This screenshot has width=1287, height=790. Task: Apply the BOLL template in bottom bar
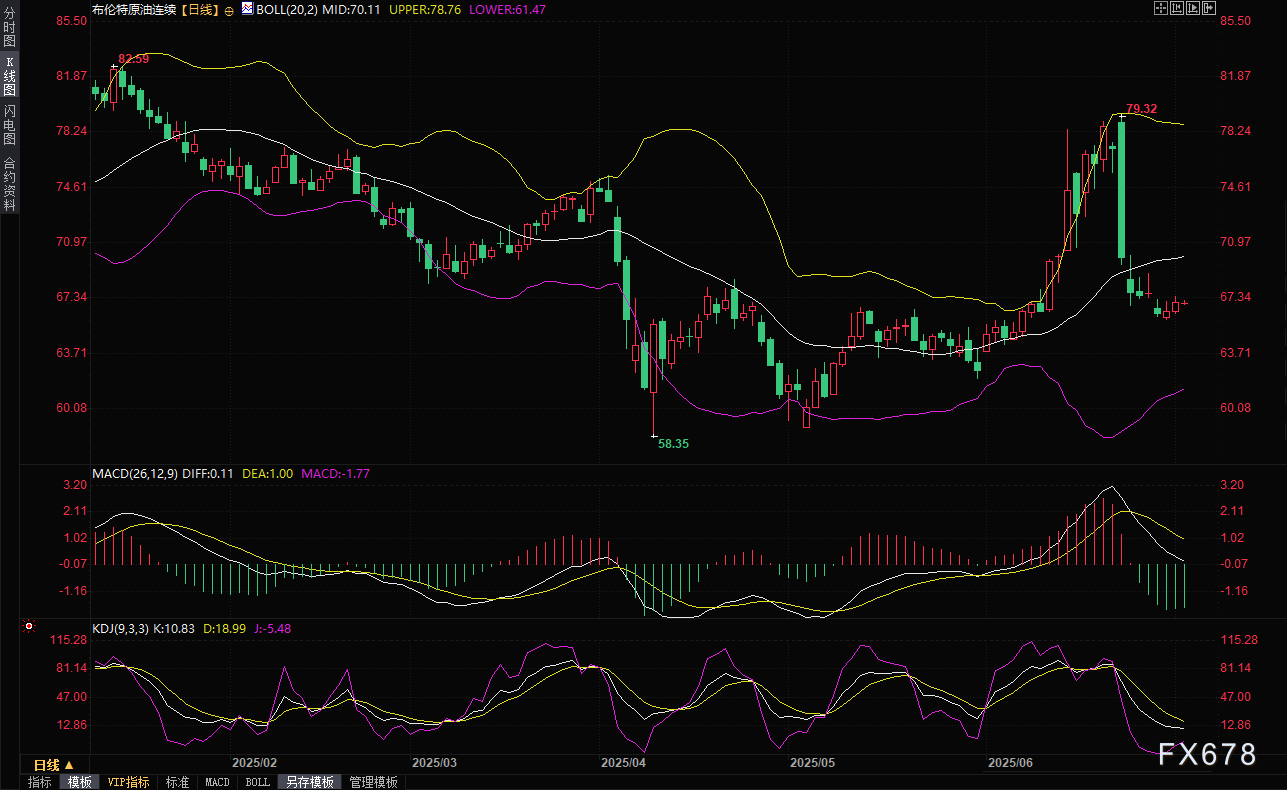(x=257, y=782)
